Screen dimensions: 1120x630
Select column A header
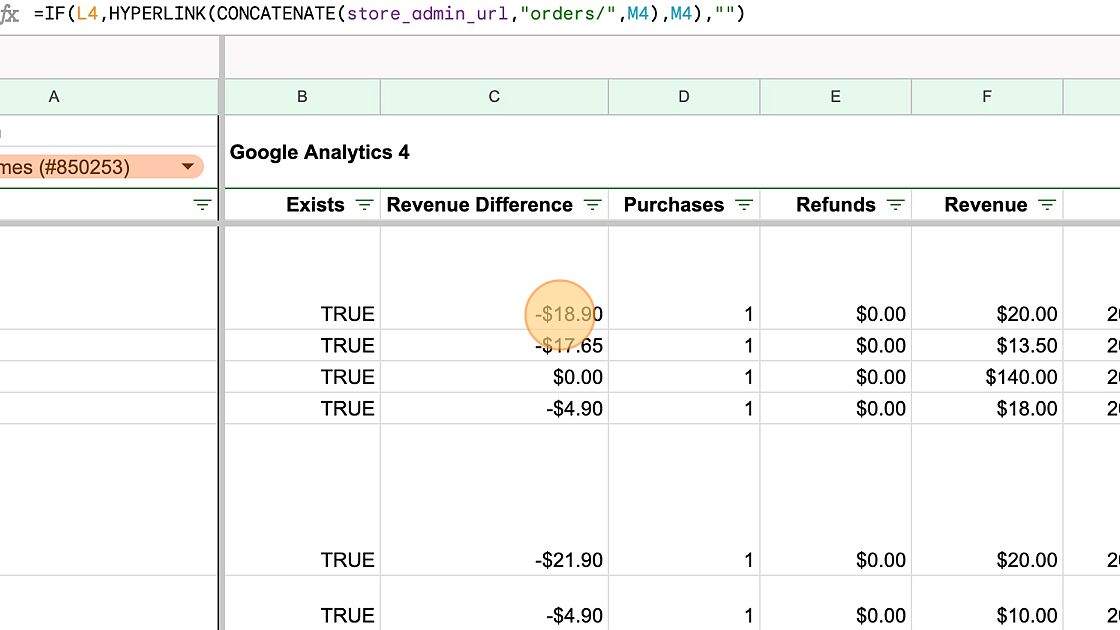tap(54, 97)
